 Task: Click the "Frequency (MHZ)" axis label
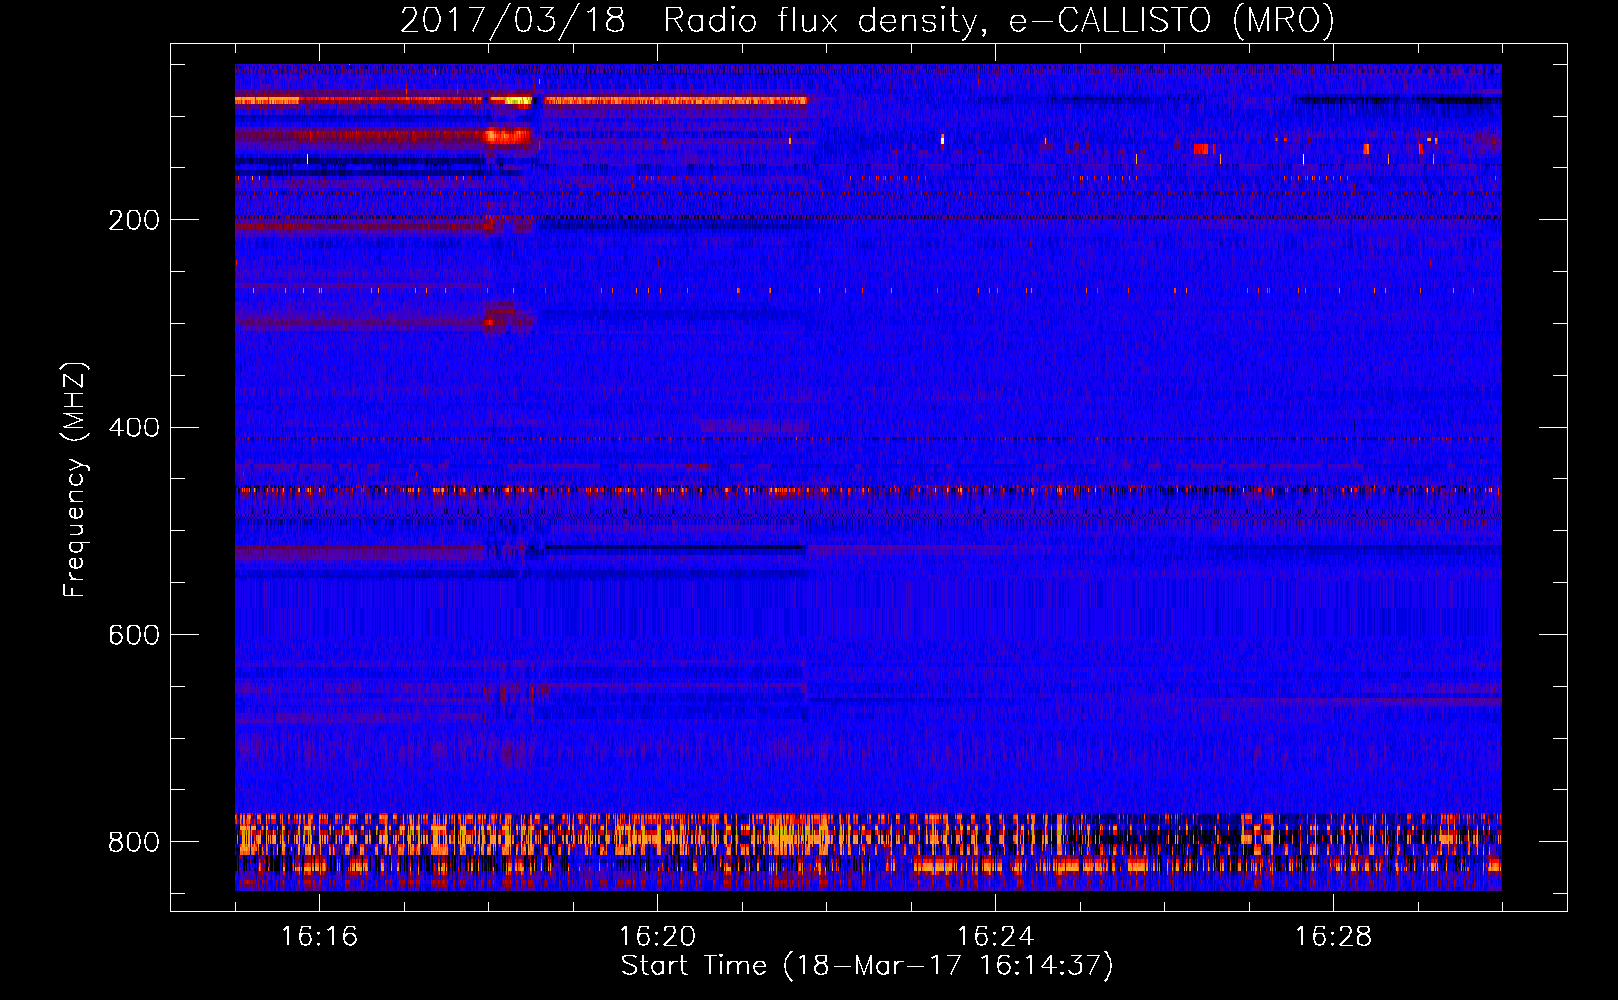pos(74,480)
